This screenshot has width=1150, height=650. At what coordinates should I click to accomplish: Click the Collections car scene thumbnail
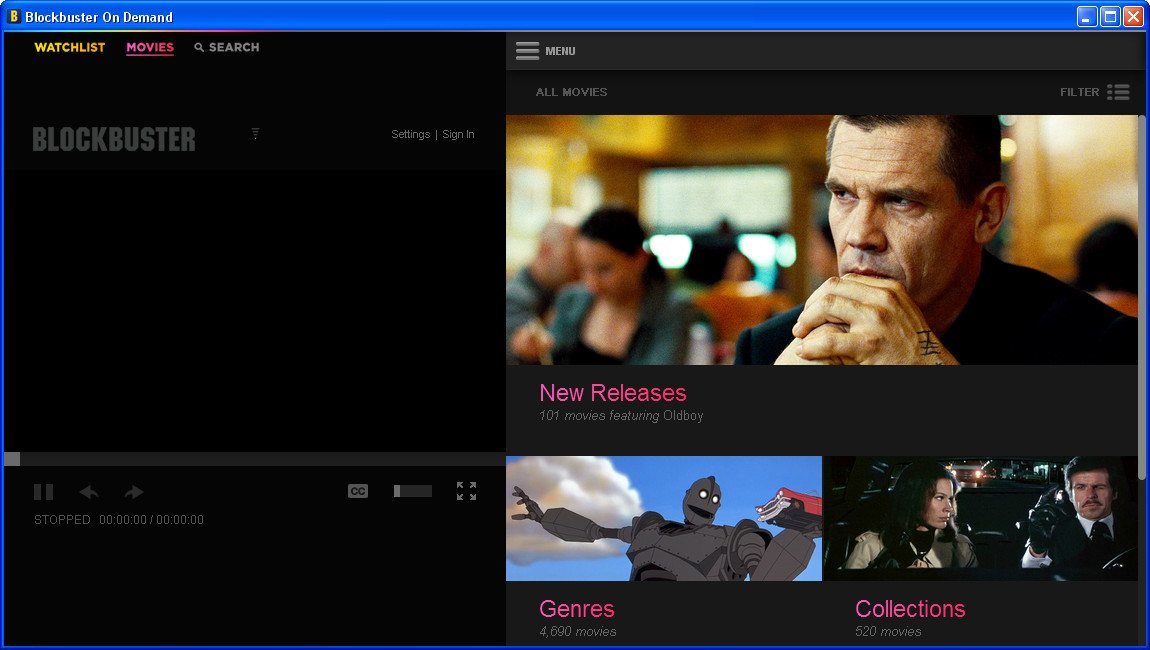point(981,519)
